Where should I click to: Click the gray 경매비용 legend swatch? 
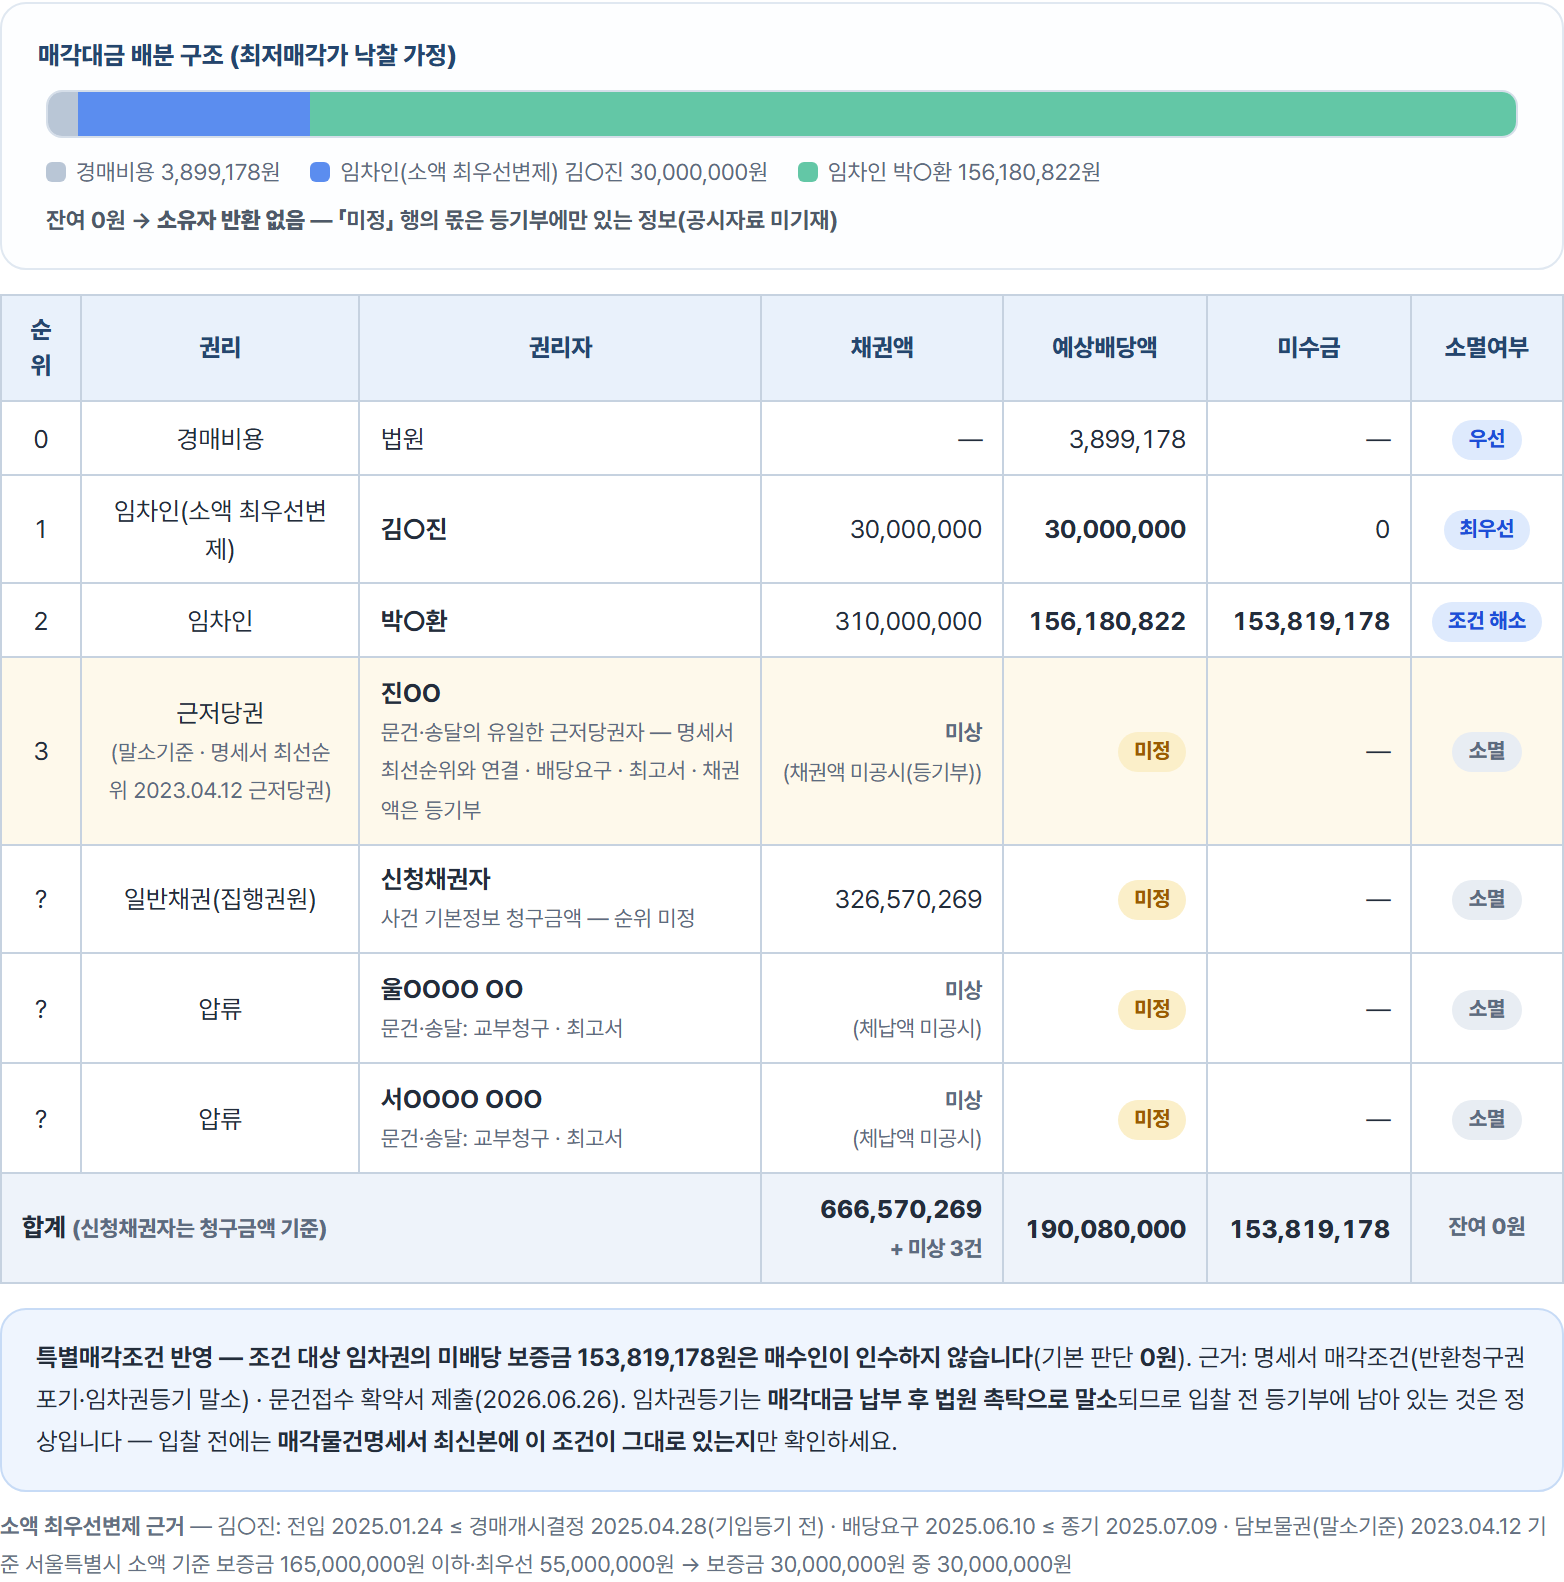[x=56, y=172]
